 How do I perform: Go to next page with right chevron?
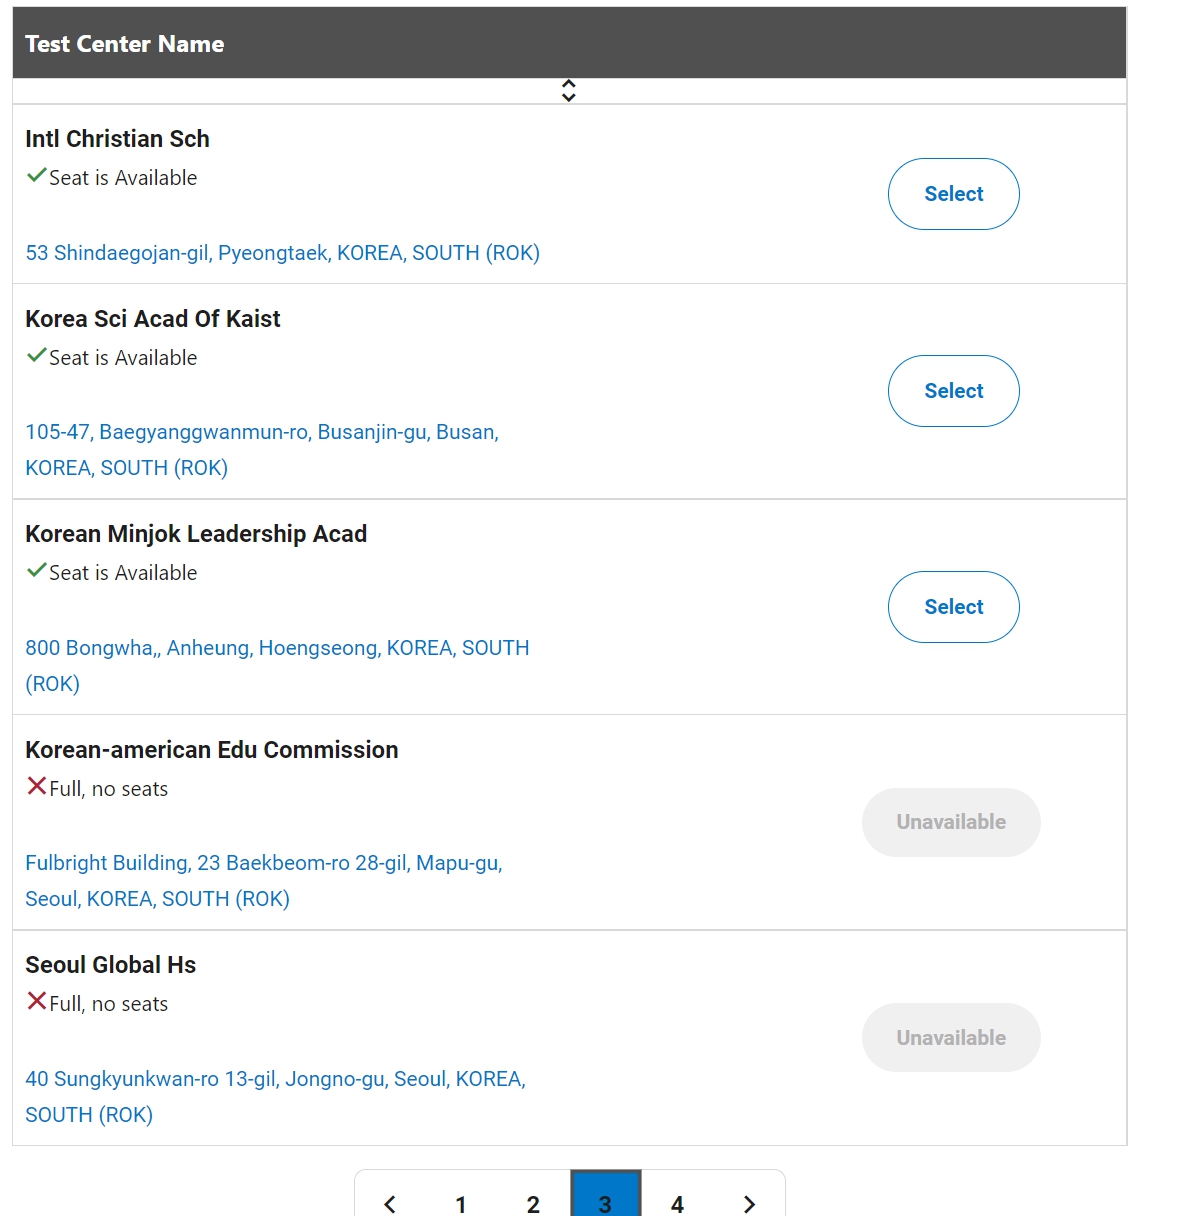coord(749,1204)
